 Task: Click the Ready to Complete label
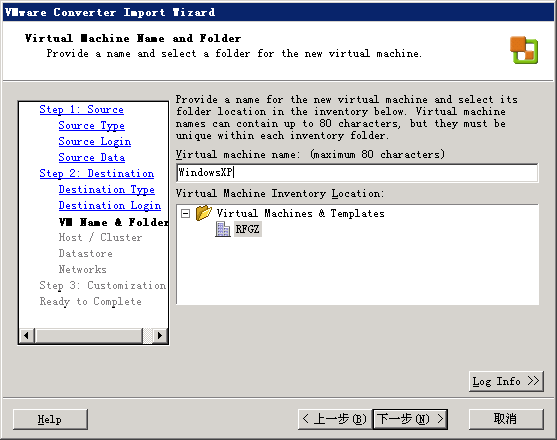point(91,302)
